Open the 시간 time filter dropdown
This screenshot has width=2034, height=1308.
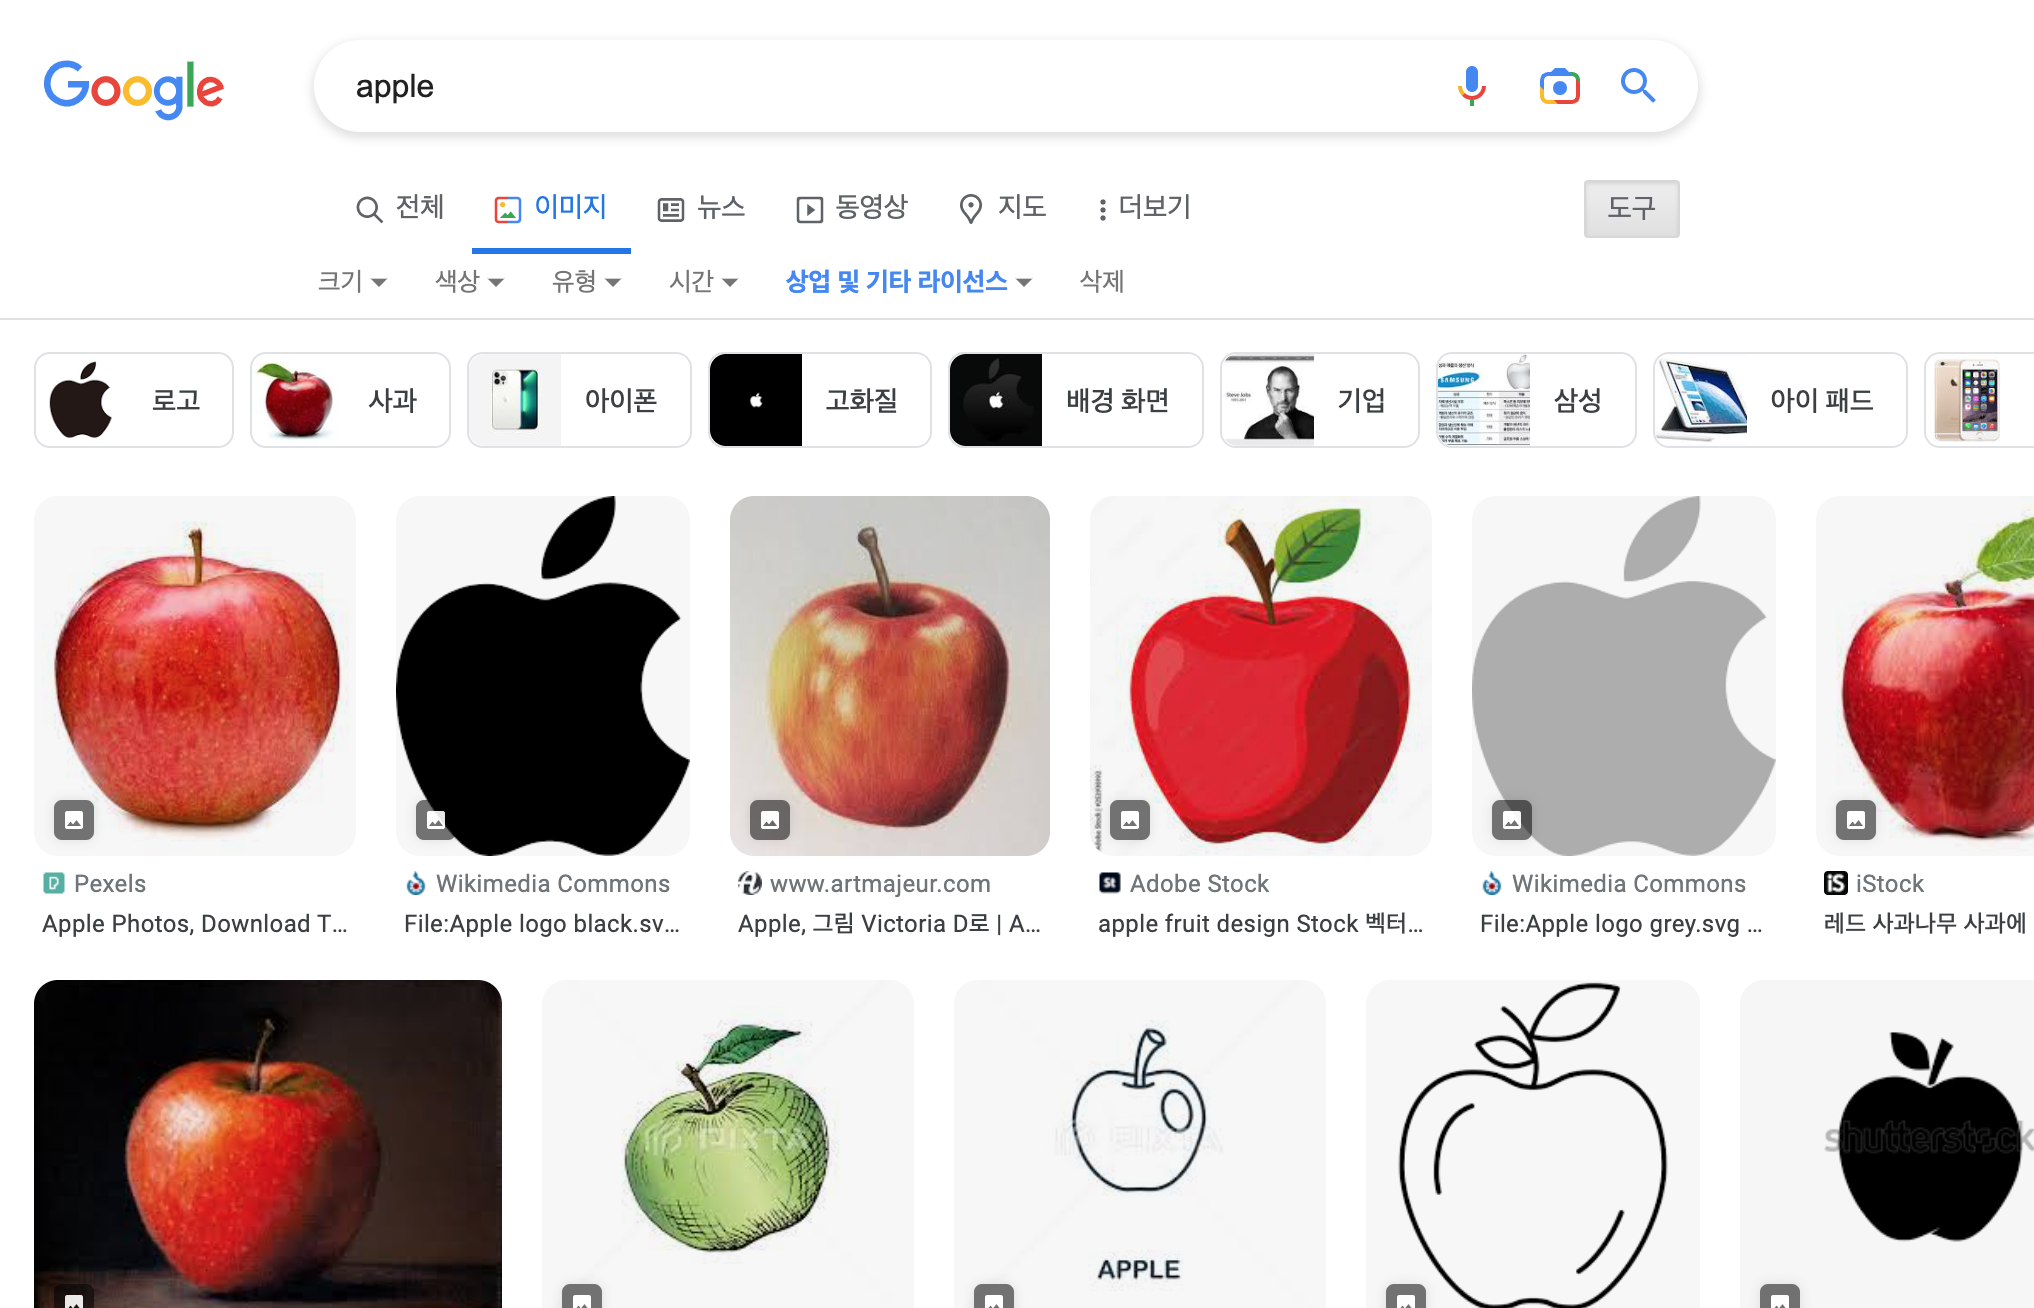click(x=703, y=281)
